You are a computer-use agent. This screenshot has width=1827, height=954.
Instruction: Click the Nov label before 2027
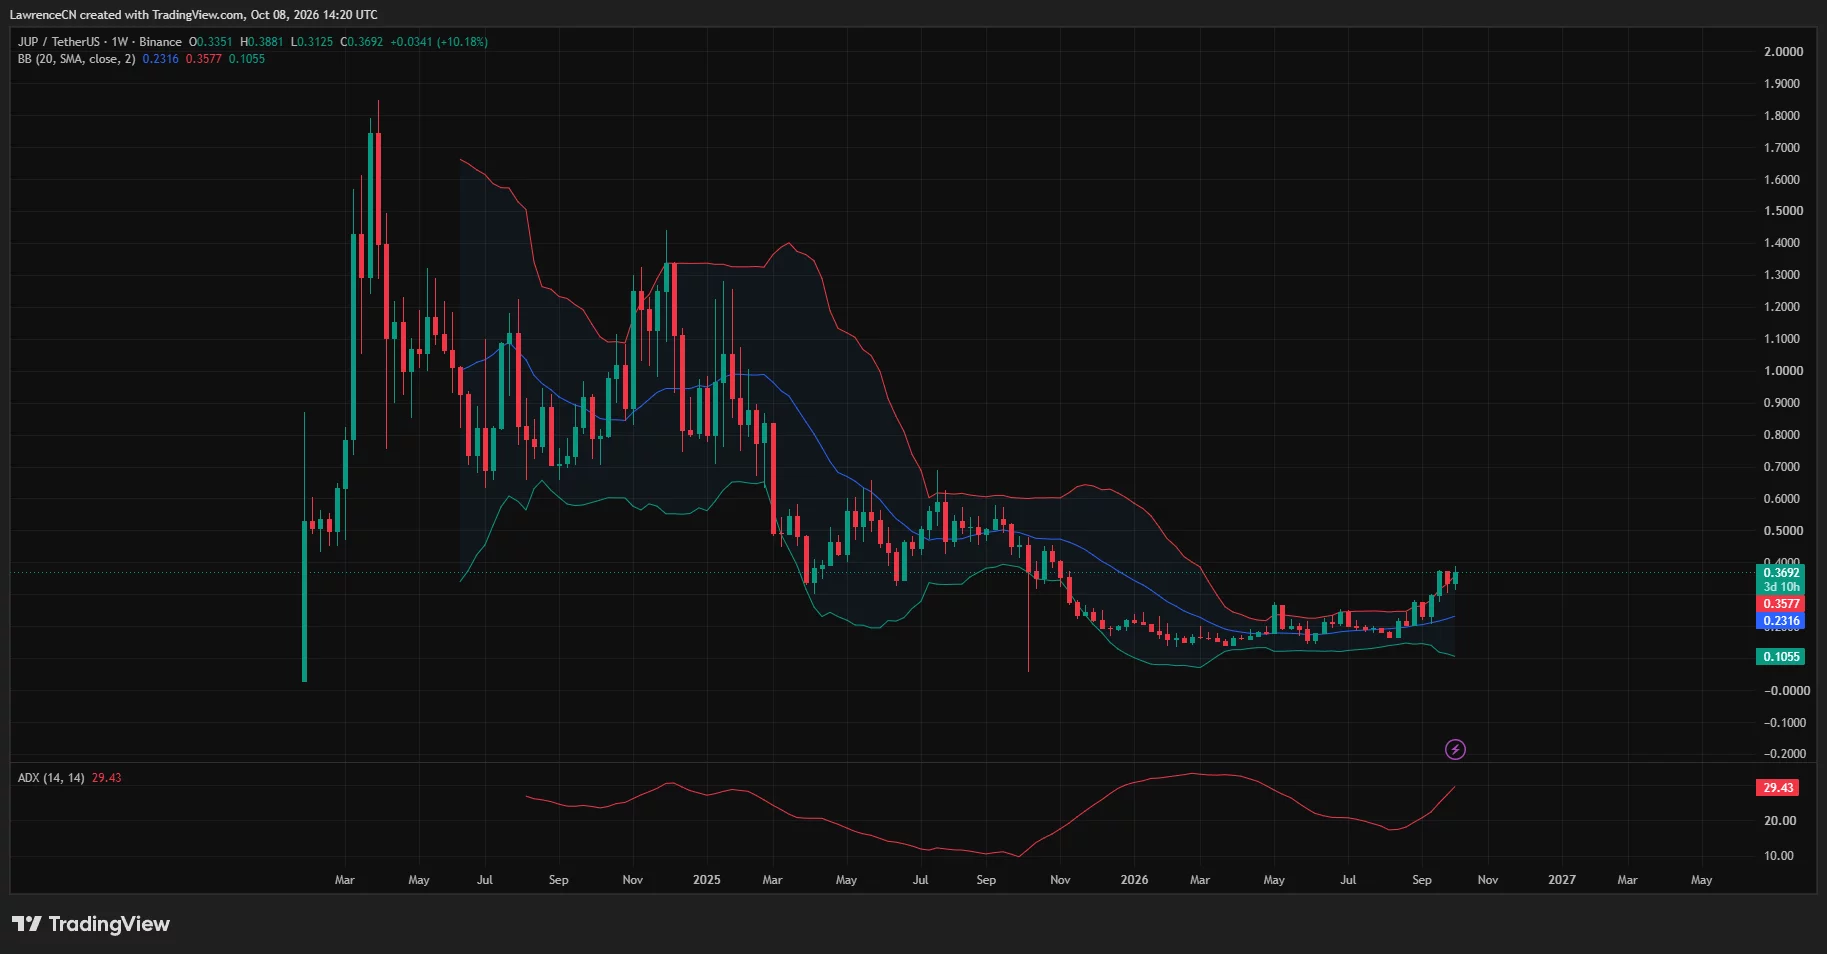point(1488,880)
